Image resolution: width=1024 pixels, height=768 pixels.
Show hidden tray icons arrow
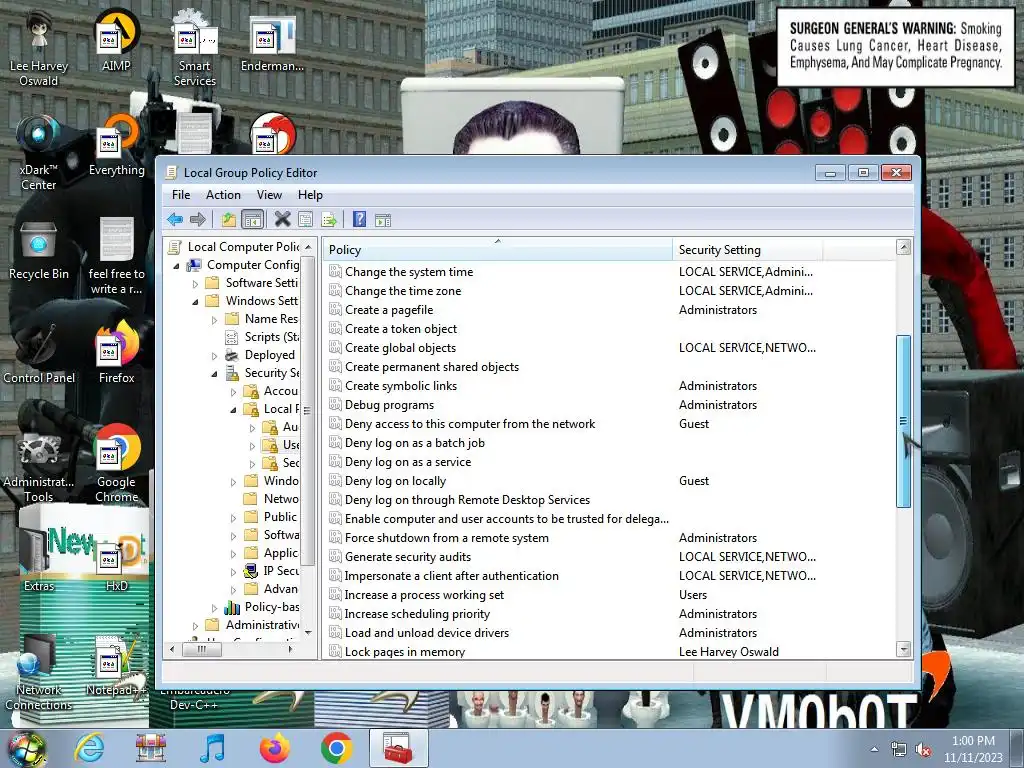point(874,750)
